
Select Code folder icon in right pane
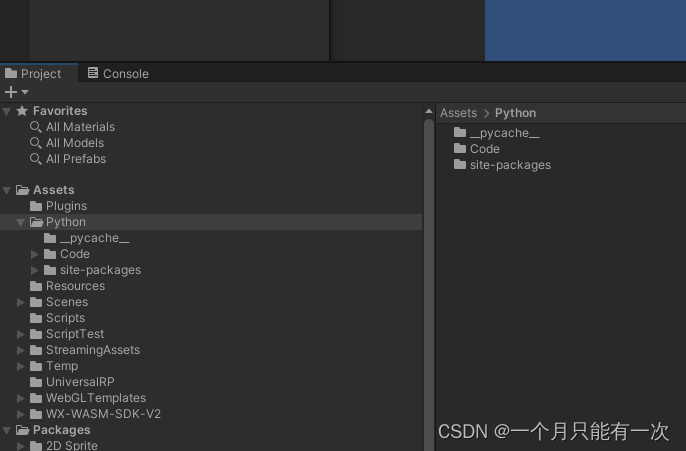pyautogui.click(x=460, y=148)
